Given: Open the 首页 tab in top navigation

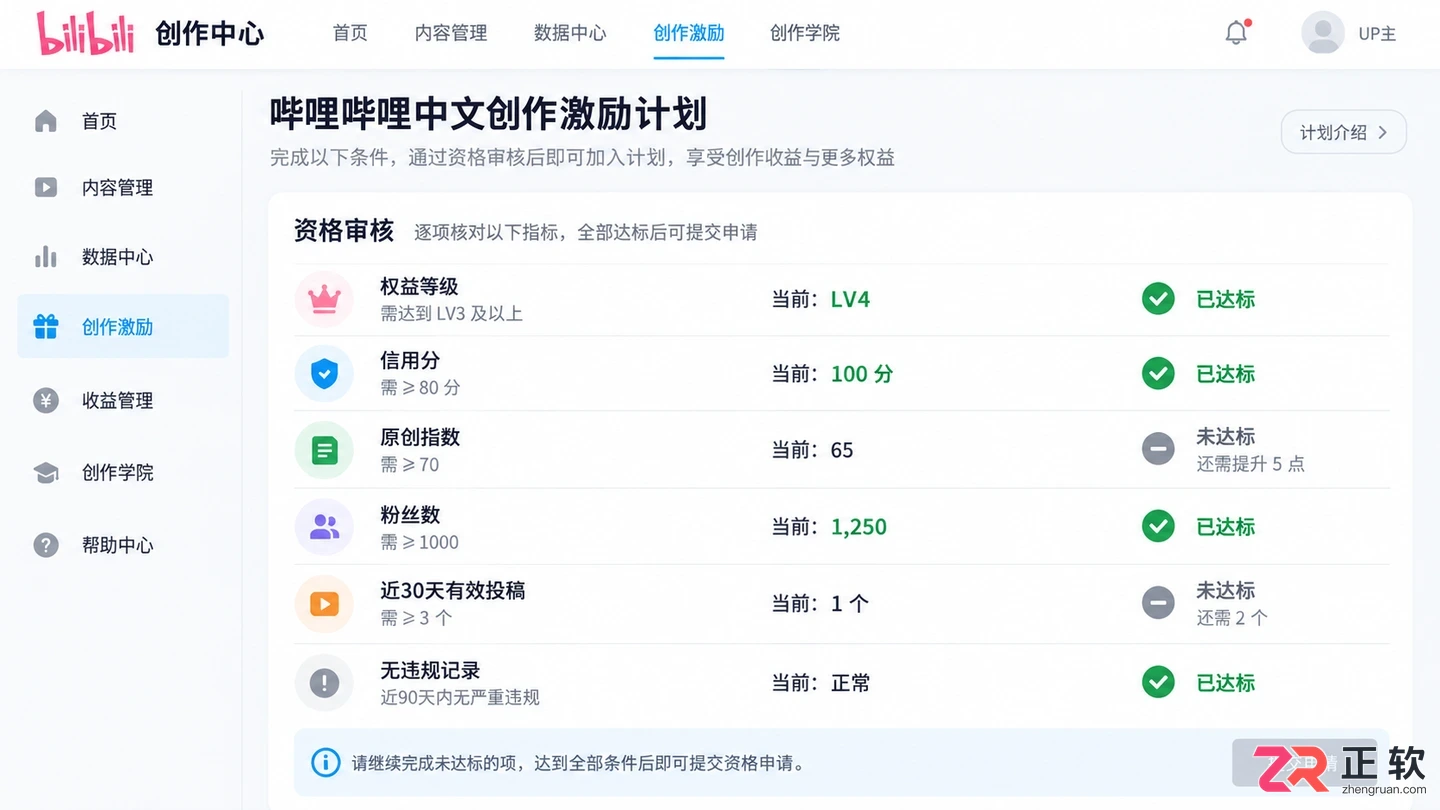Looking at the screenshot, I should coord(350,33).
